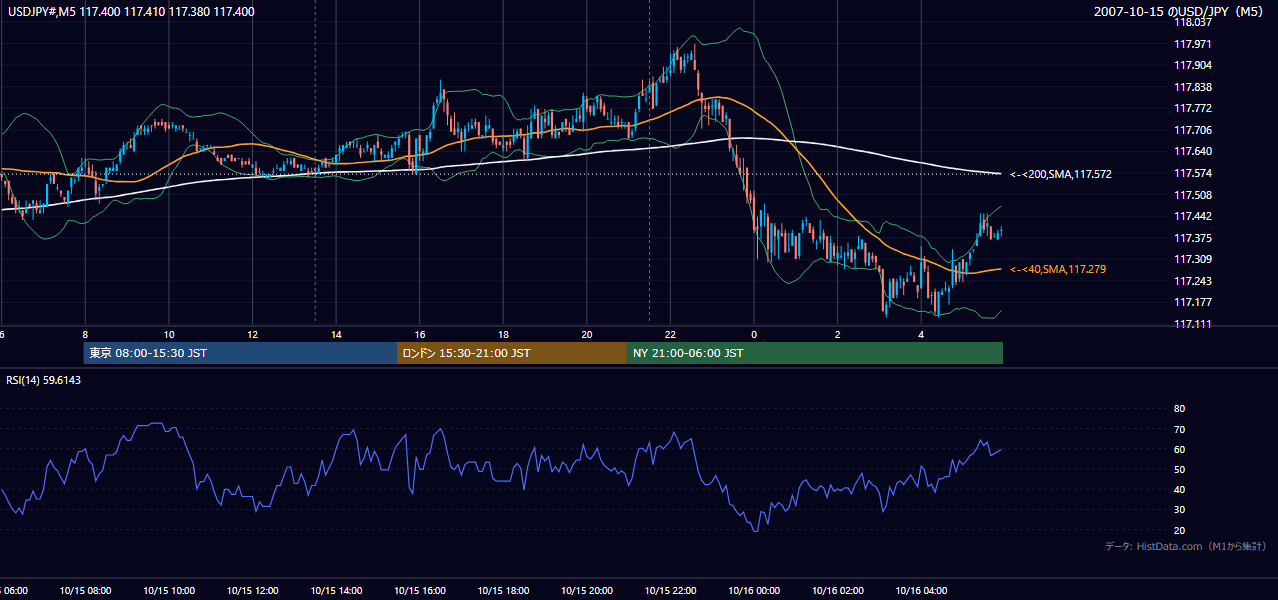Click the price axis value 117.971
The width and height of the screenshot is (1278, 600).
tap(1194, 44)
